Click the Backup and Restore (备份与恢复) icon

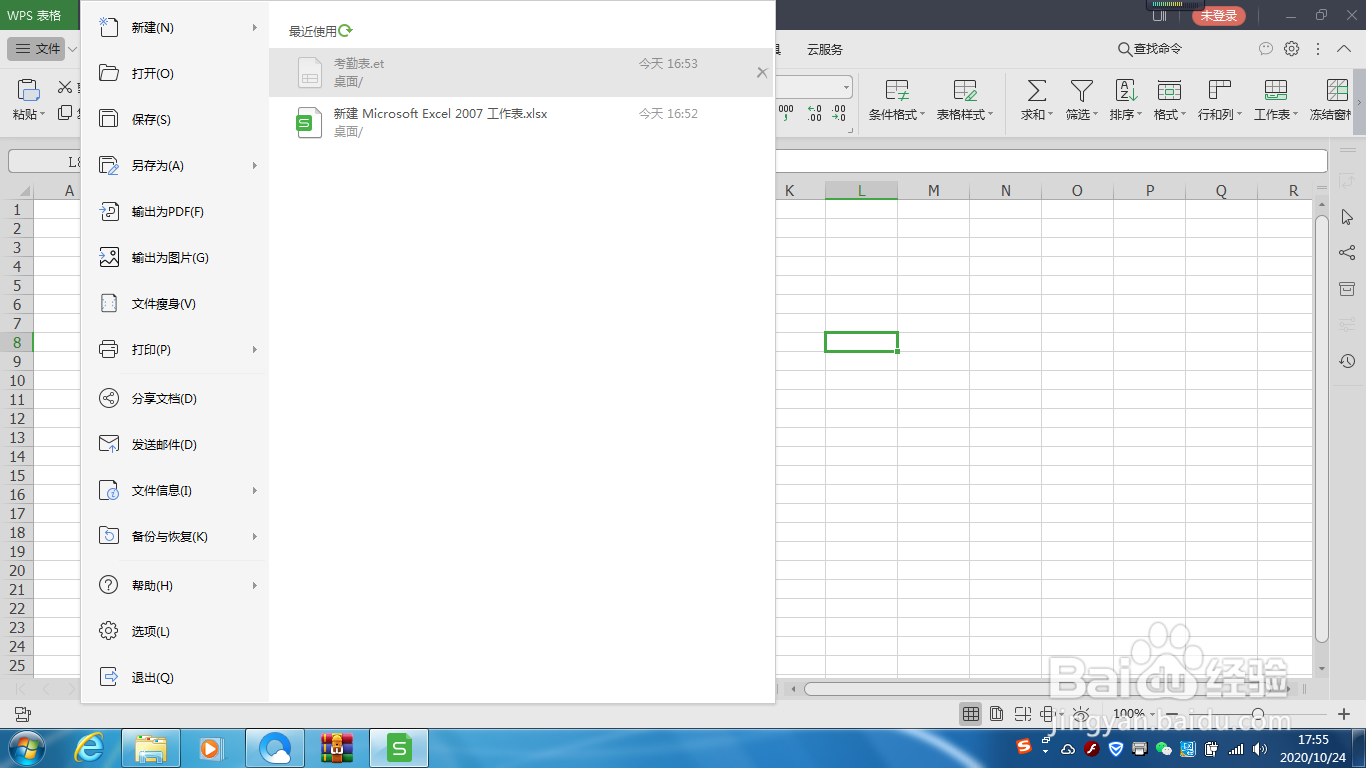[x=109, y=537]
